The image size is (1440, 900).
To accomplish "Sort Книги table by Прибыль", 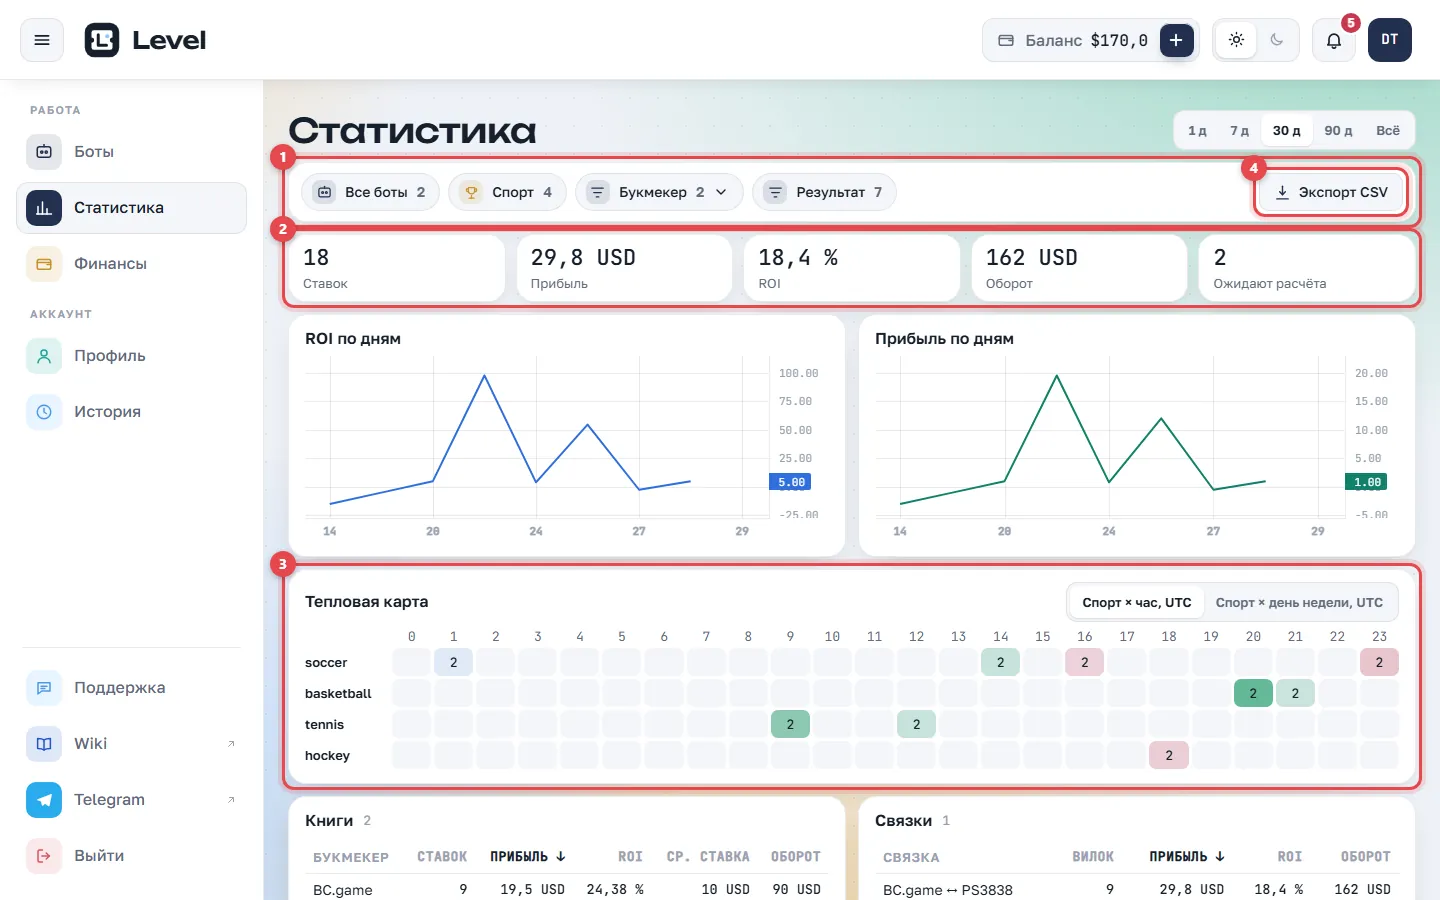I will click(528, 857).
